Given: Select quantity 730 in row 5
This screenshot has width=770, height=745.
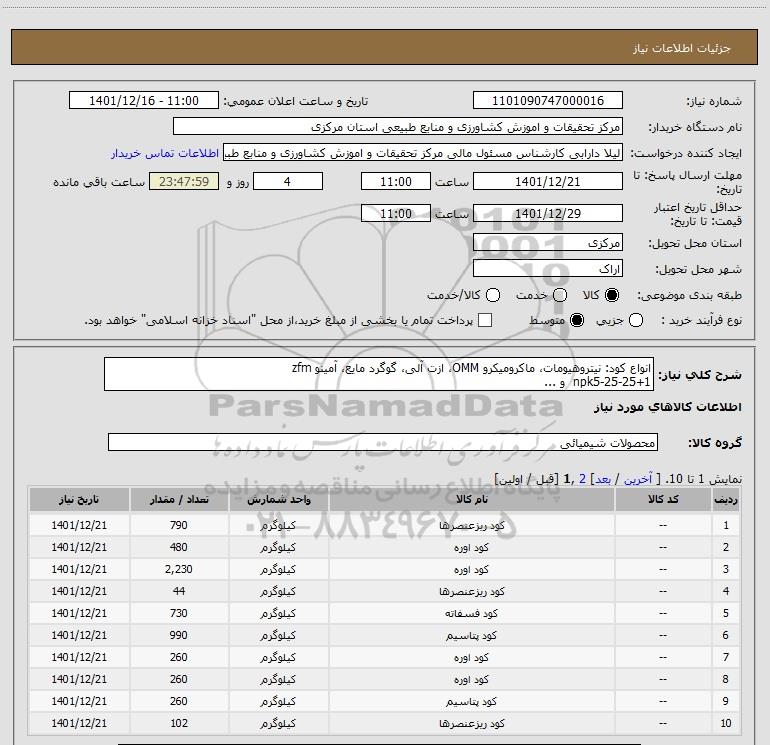Looking at the screenshot, I should tap(179, 613).
